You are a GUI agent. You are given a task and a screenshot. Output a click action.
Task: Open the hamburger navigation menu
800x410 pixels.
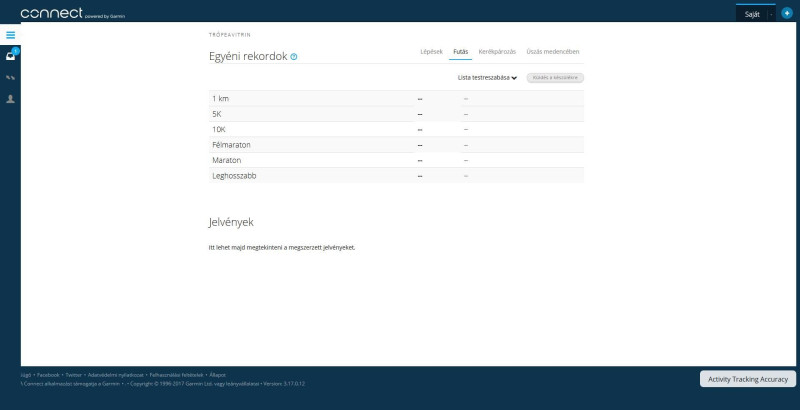pos(10,35)
